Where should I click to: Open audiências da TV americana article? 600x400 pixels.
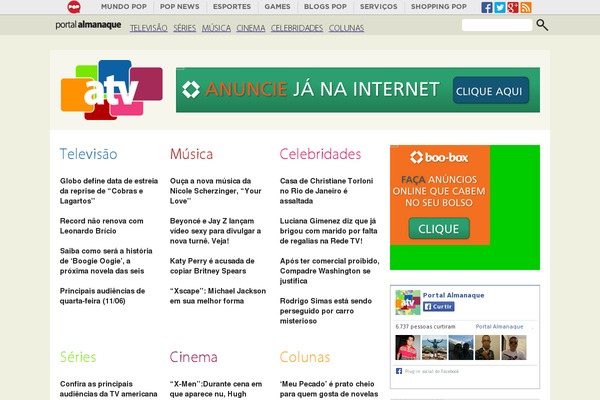click(x=109, y=389)
